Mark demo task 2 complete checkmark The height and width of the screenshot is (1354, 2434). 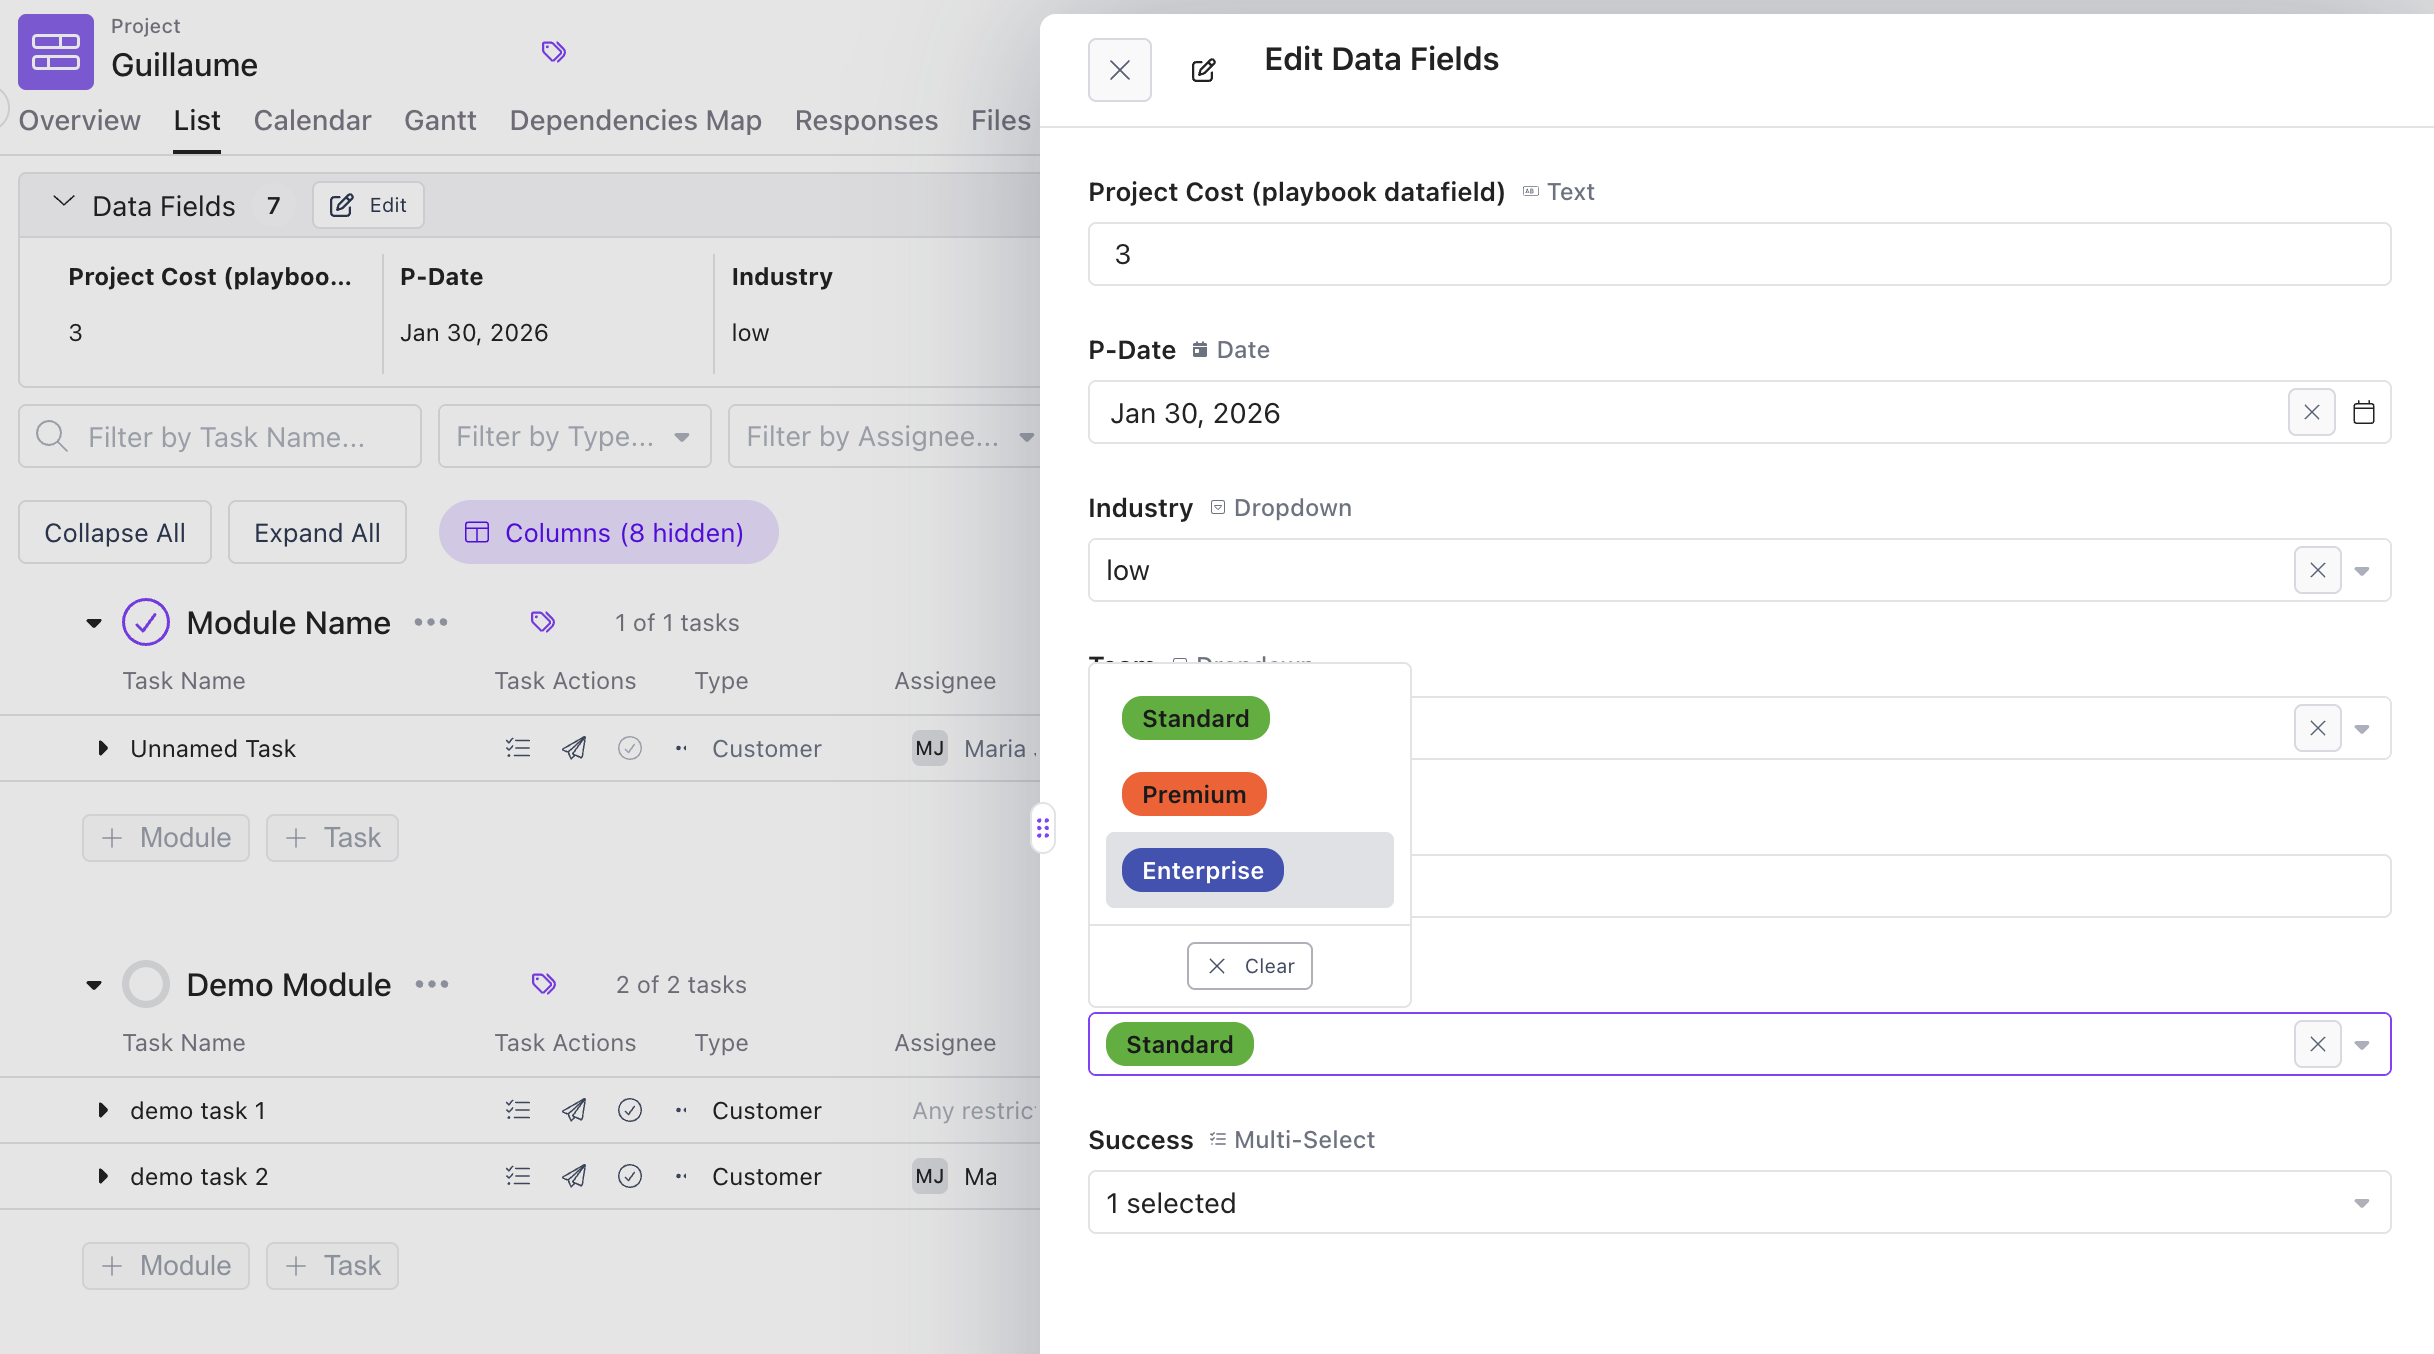click(x=629, y=1176)
